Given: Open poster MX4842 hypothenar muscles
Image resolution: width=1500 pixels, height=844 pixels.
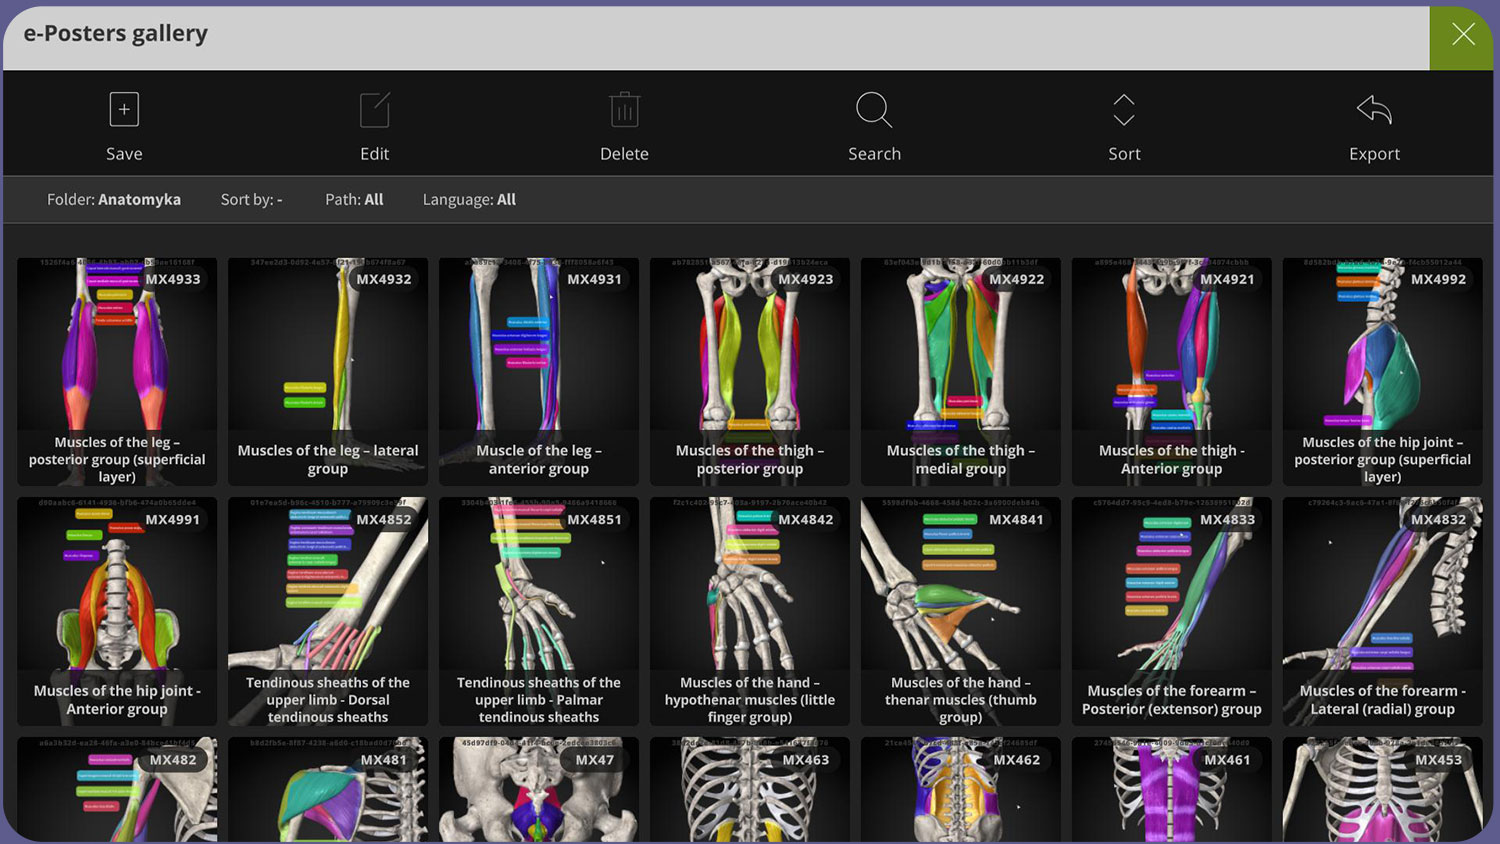Looking at the screenshot, I should pos(750,612).
